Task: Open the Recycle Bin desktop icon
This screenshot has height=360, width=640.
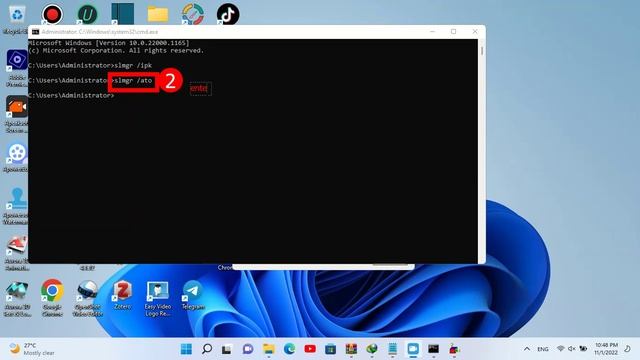Action: (x=17, y=15)
